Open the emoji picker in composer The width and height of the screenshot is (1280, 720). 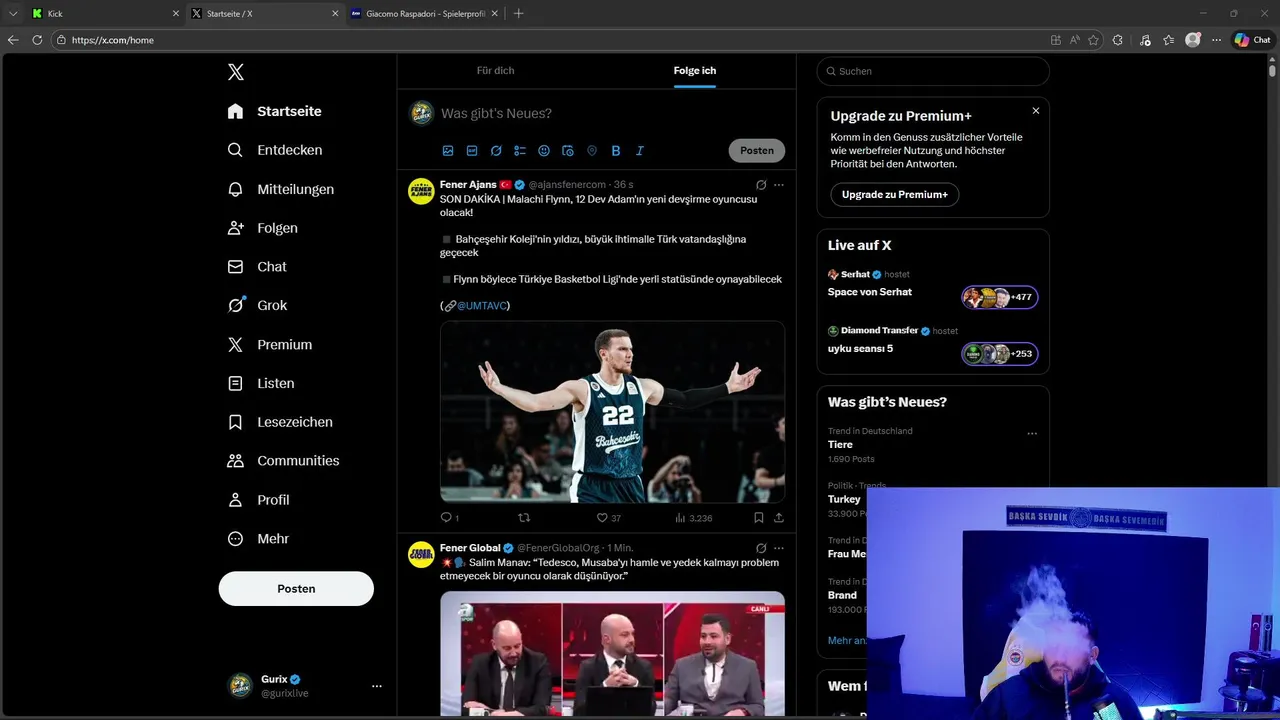(x=544, y=151)
